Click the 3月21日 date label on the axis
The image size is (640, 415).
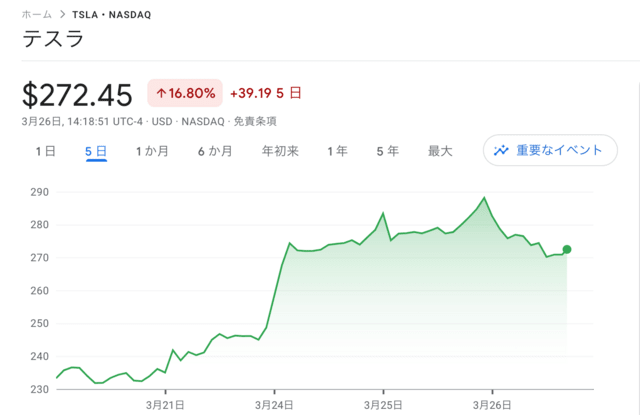[165, 404]
